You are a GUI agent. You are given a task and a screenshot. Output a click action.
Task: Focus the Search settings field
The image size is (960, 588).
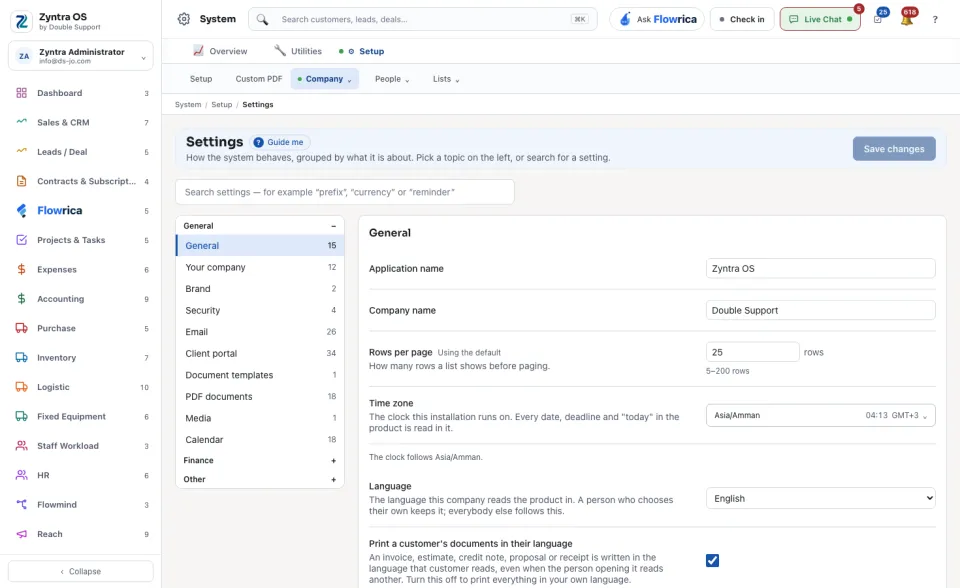[345, 192]
